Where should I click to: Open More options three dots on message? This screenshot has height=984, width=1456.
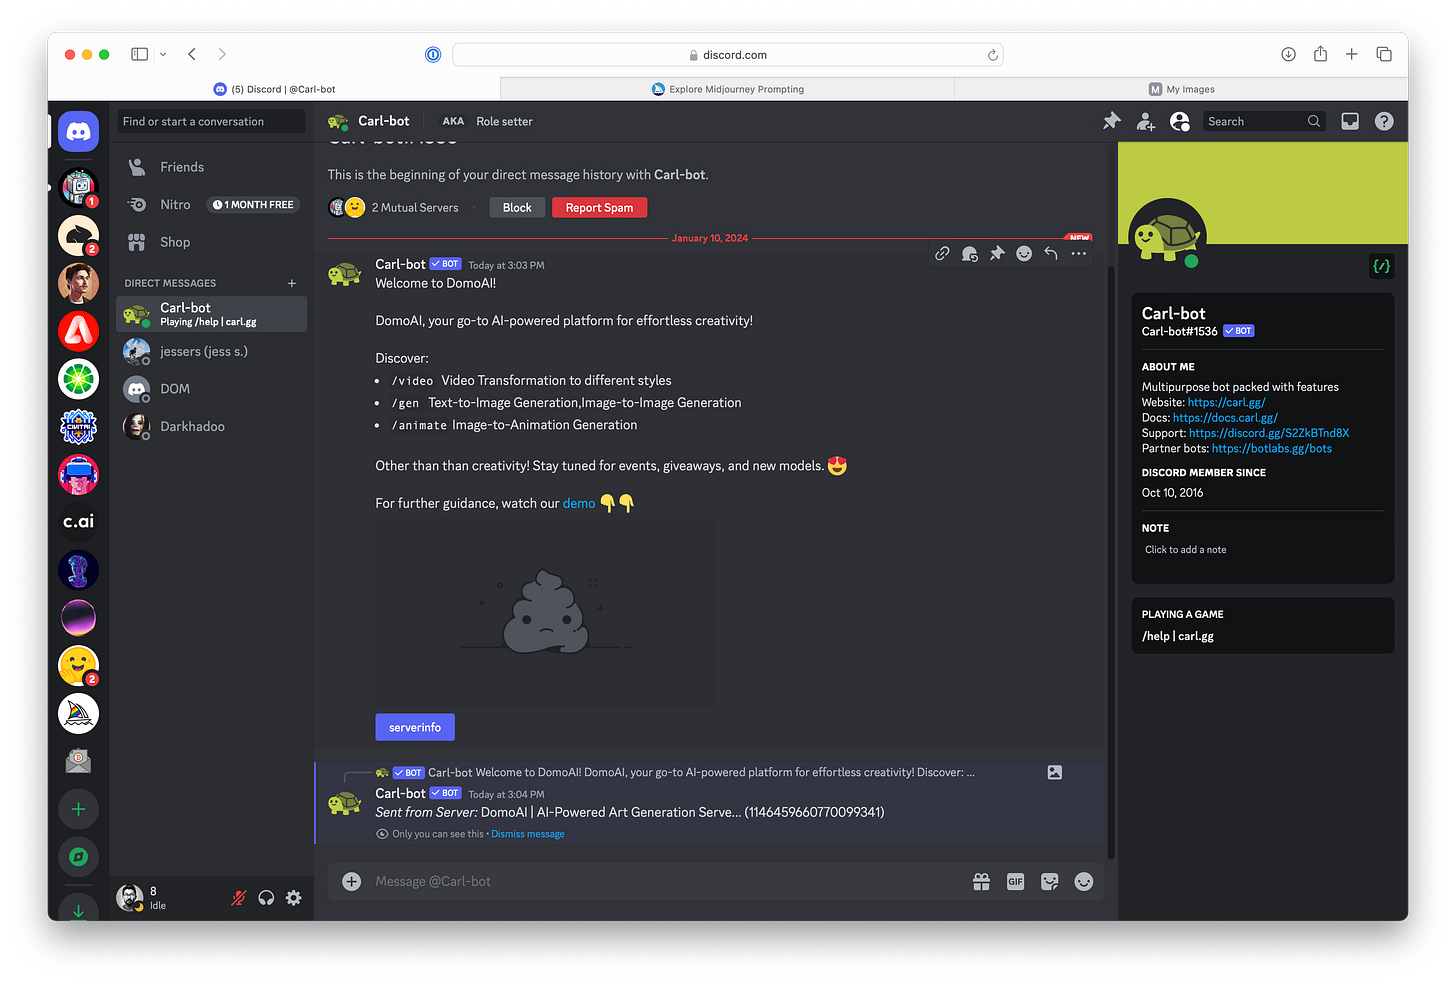[1078, 254]
